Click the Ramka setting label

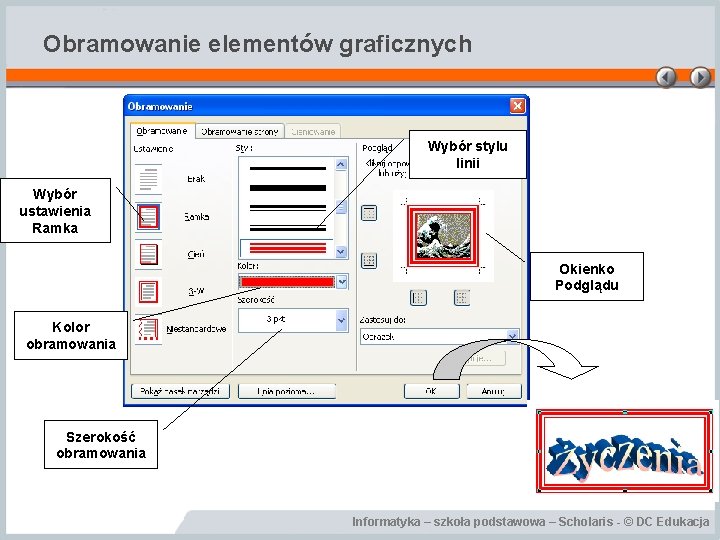pos(197,216)
